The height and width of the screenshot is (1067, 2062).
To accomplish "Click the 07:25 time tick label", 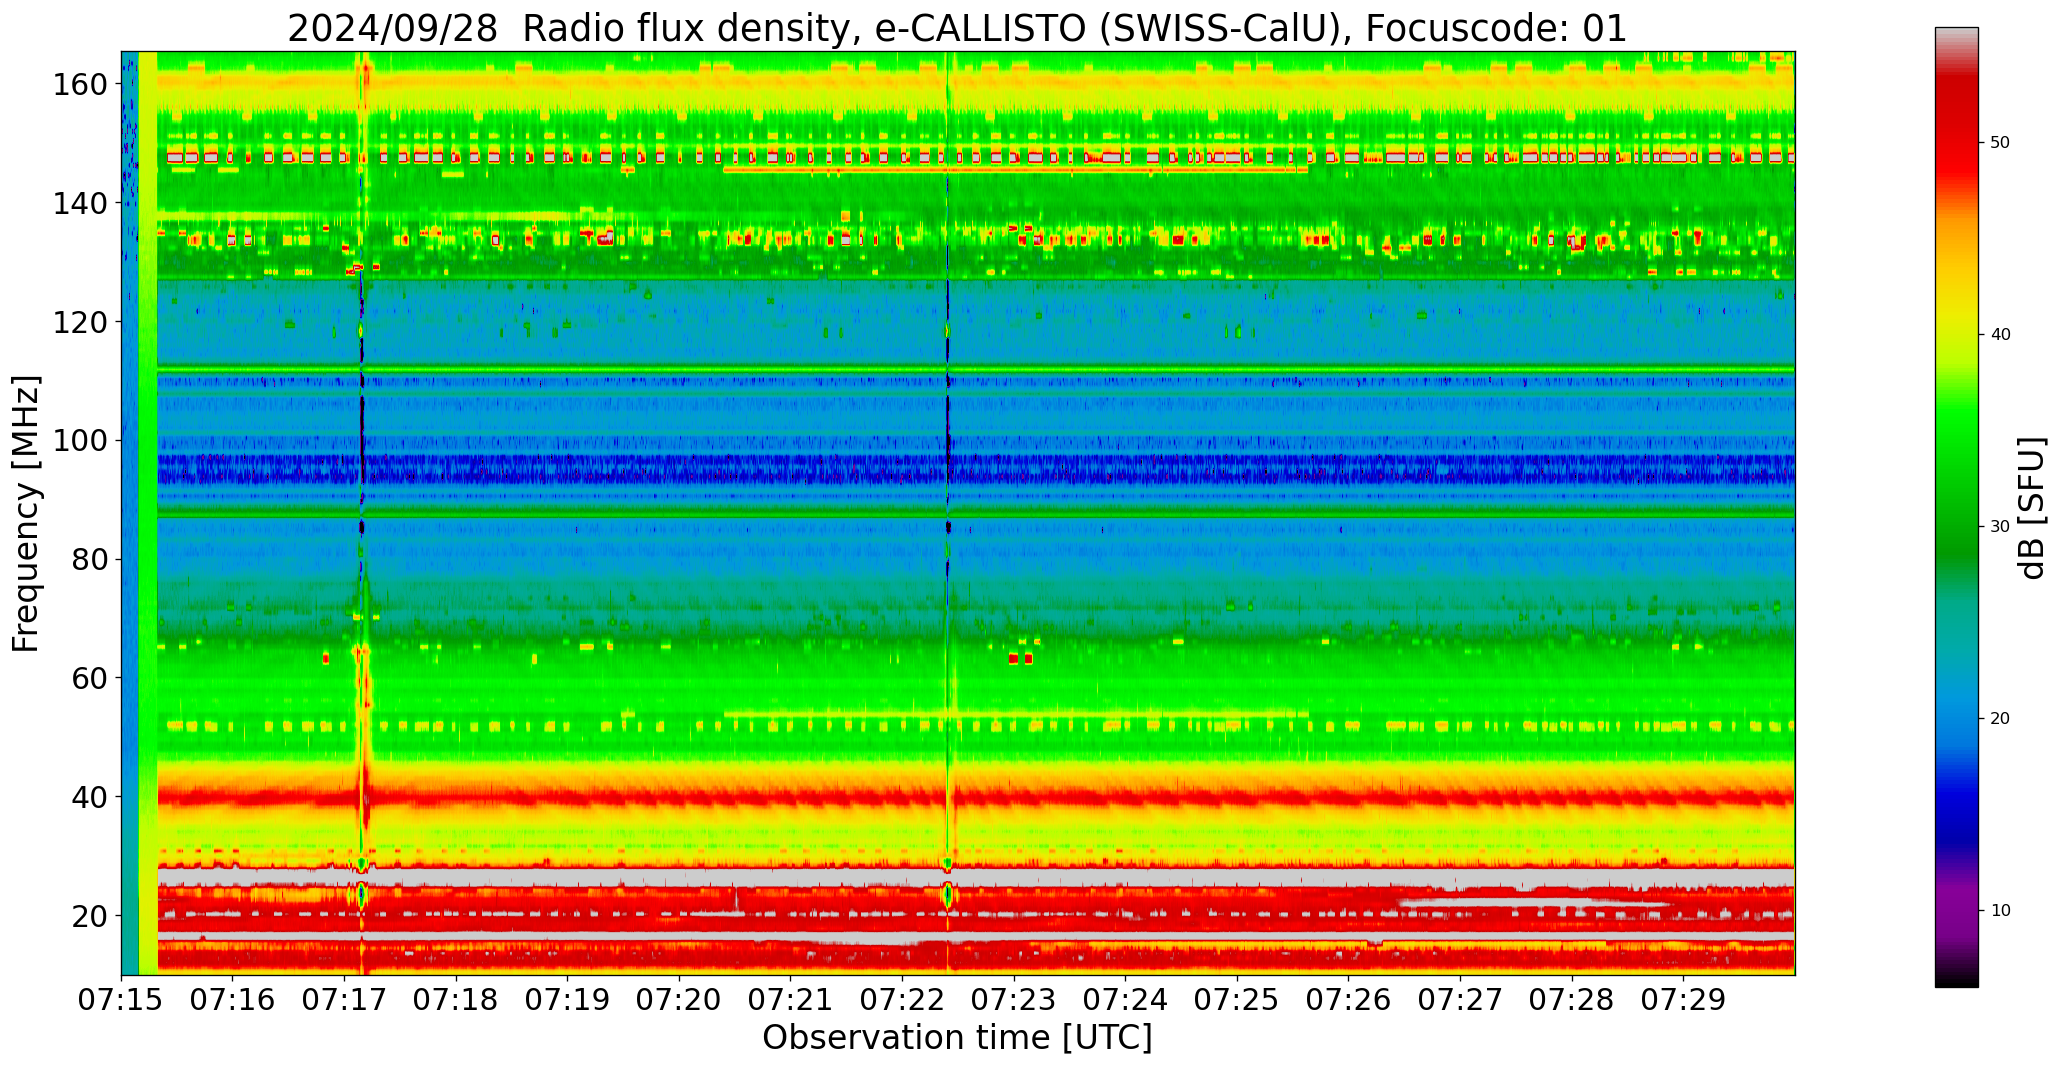I will 1237,999.
